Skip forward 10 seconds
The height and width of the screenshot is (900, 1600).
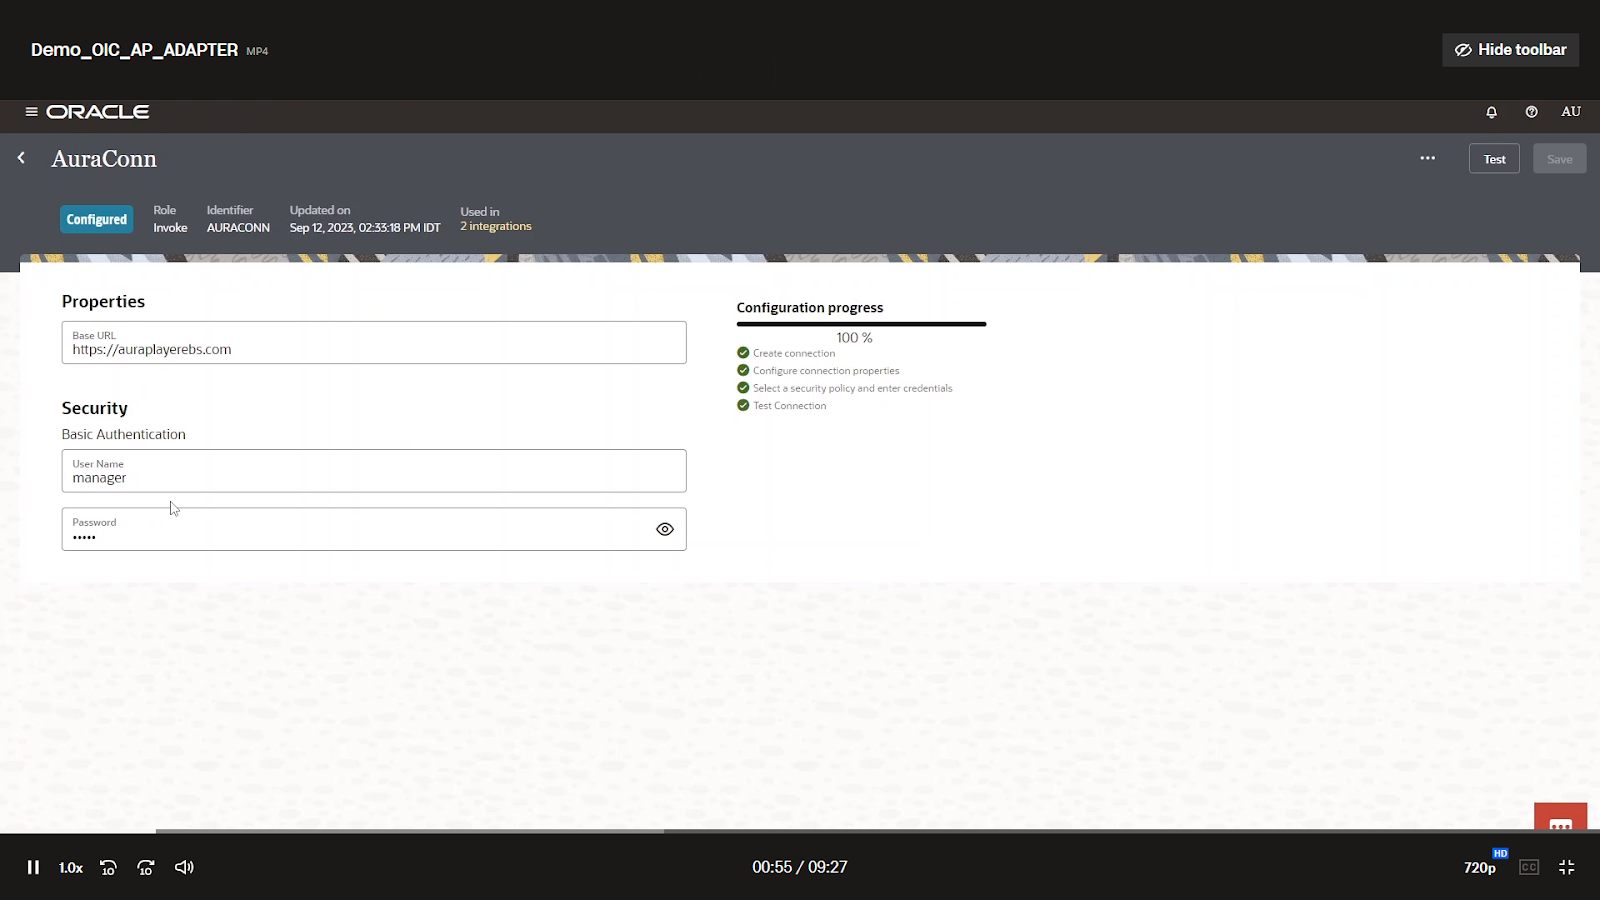(146, 867)
